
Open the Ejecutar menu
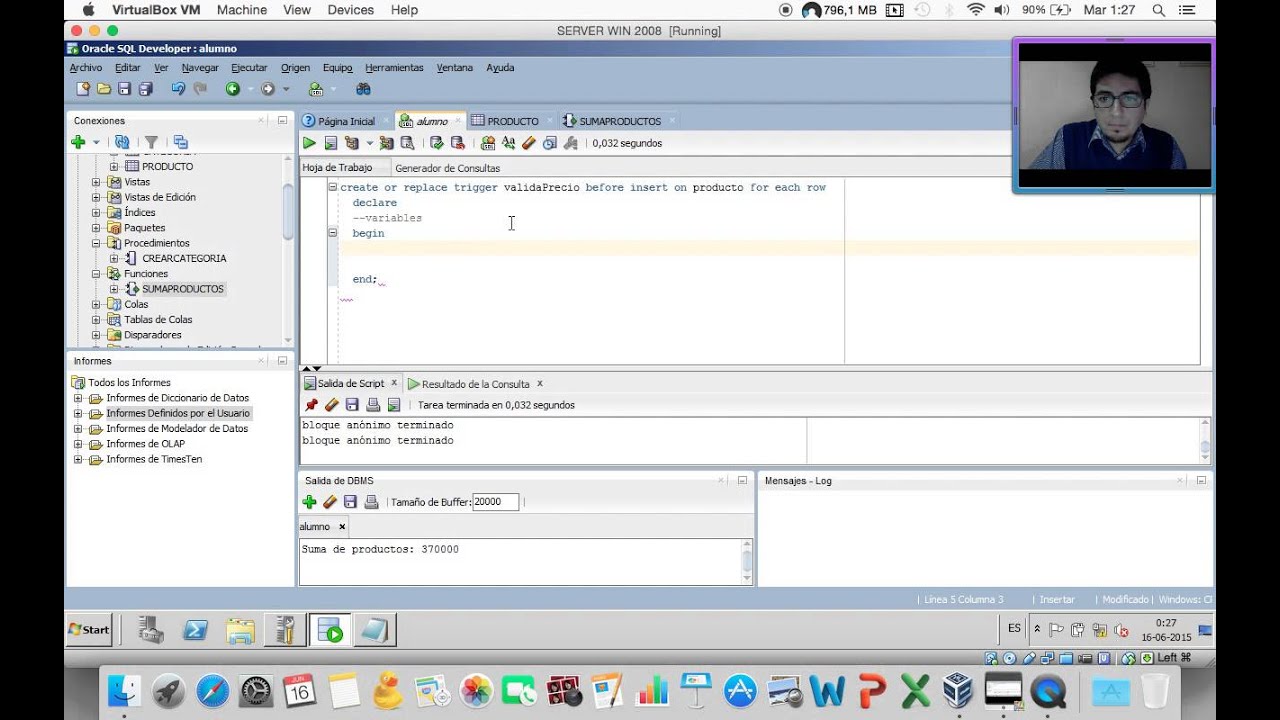click(x=249, y=68)
